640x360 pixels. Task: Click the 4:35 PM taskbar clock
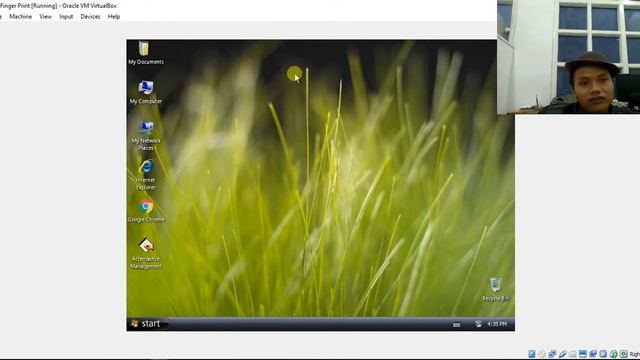pyautogui.click(x=497, y=324)
